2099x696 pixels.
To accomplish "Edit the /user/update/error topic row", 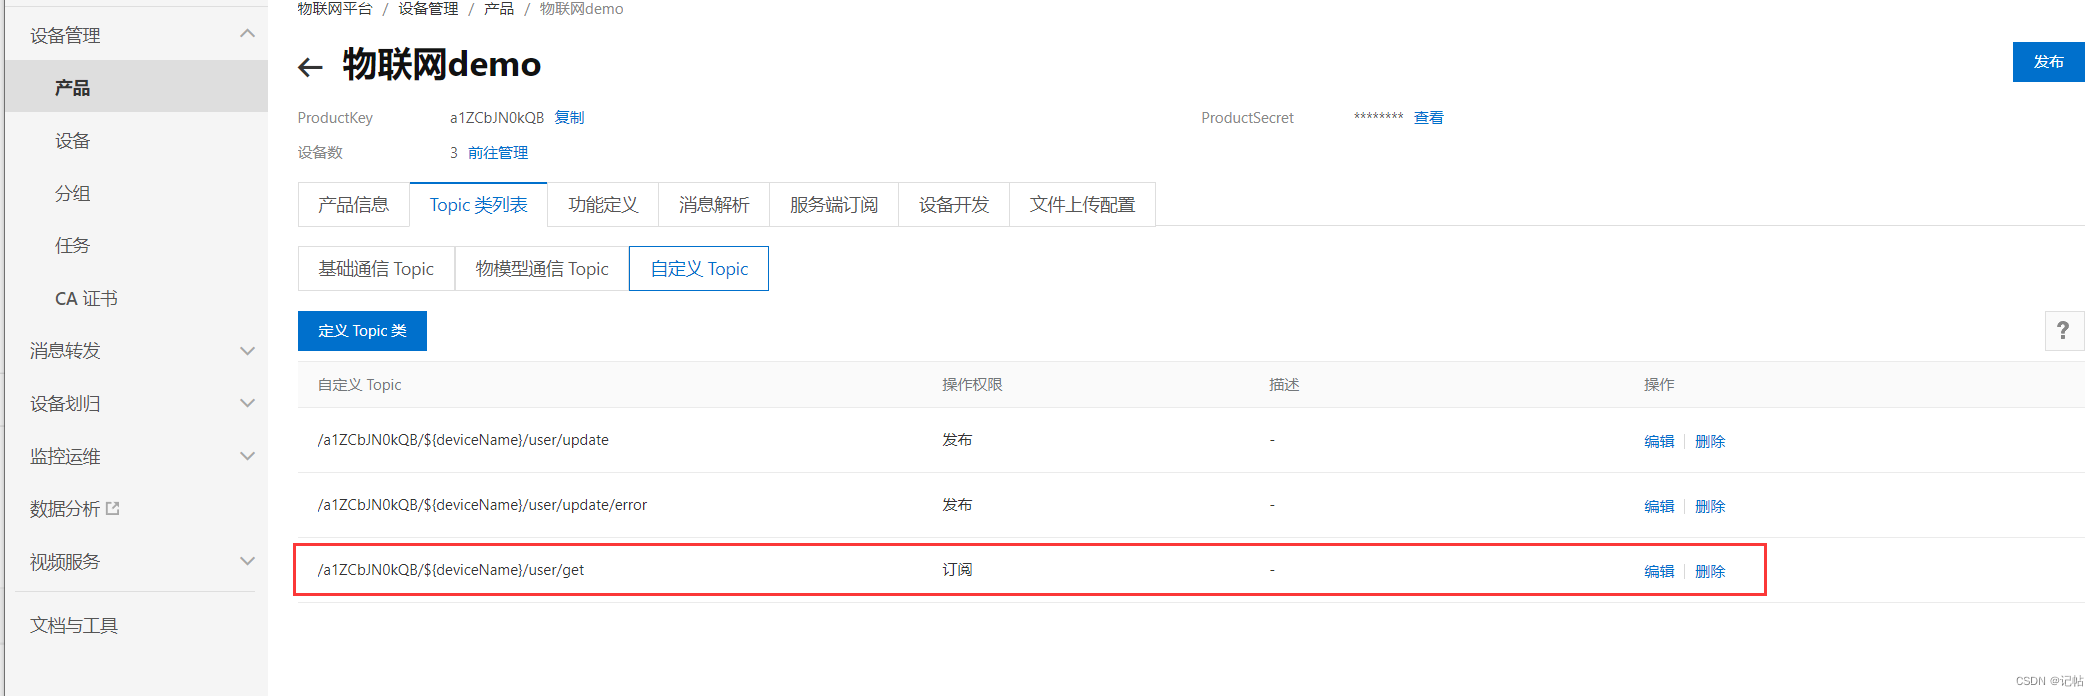I will (x=1659, y=506).
